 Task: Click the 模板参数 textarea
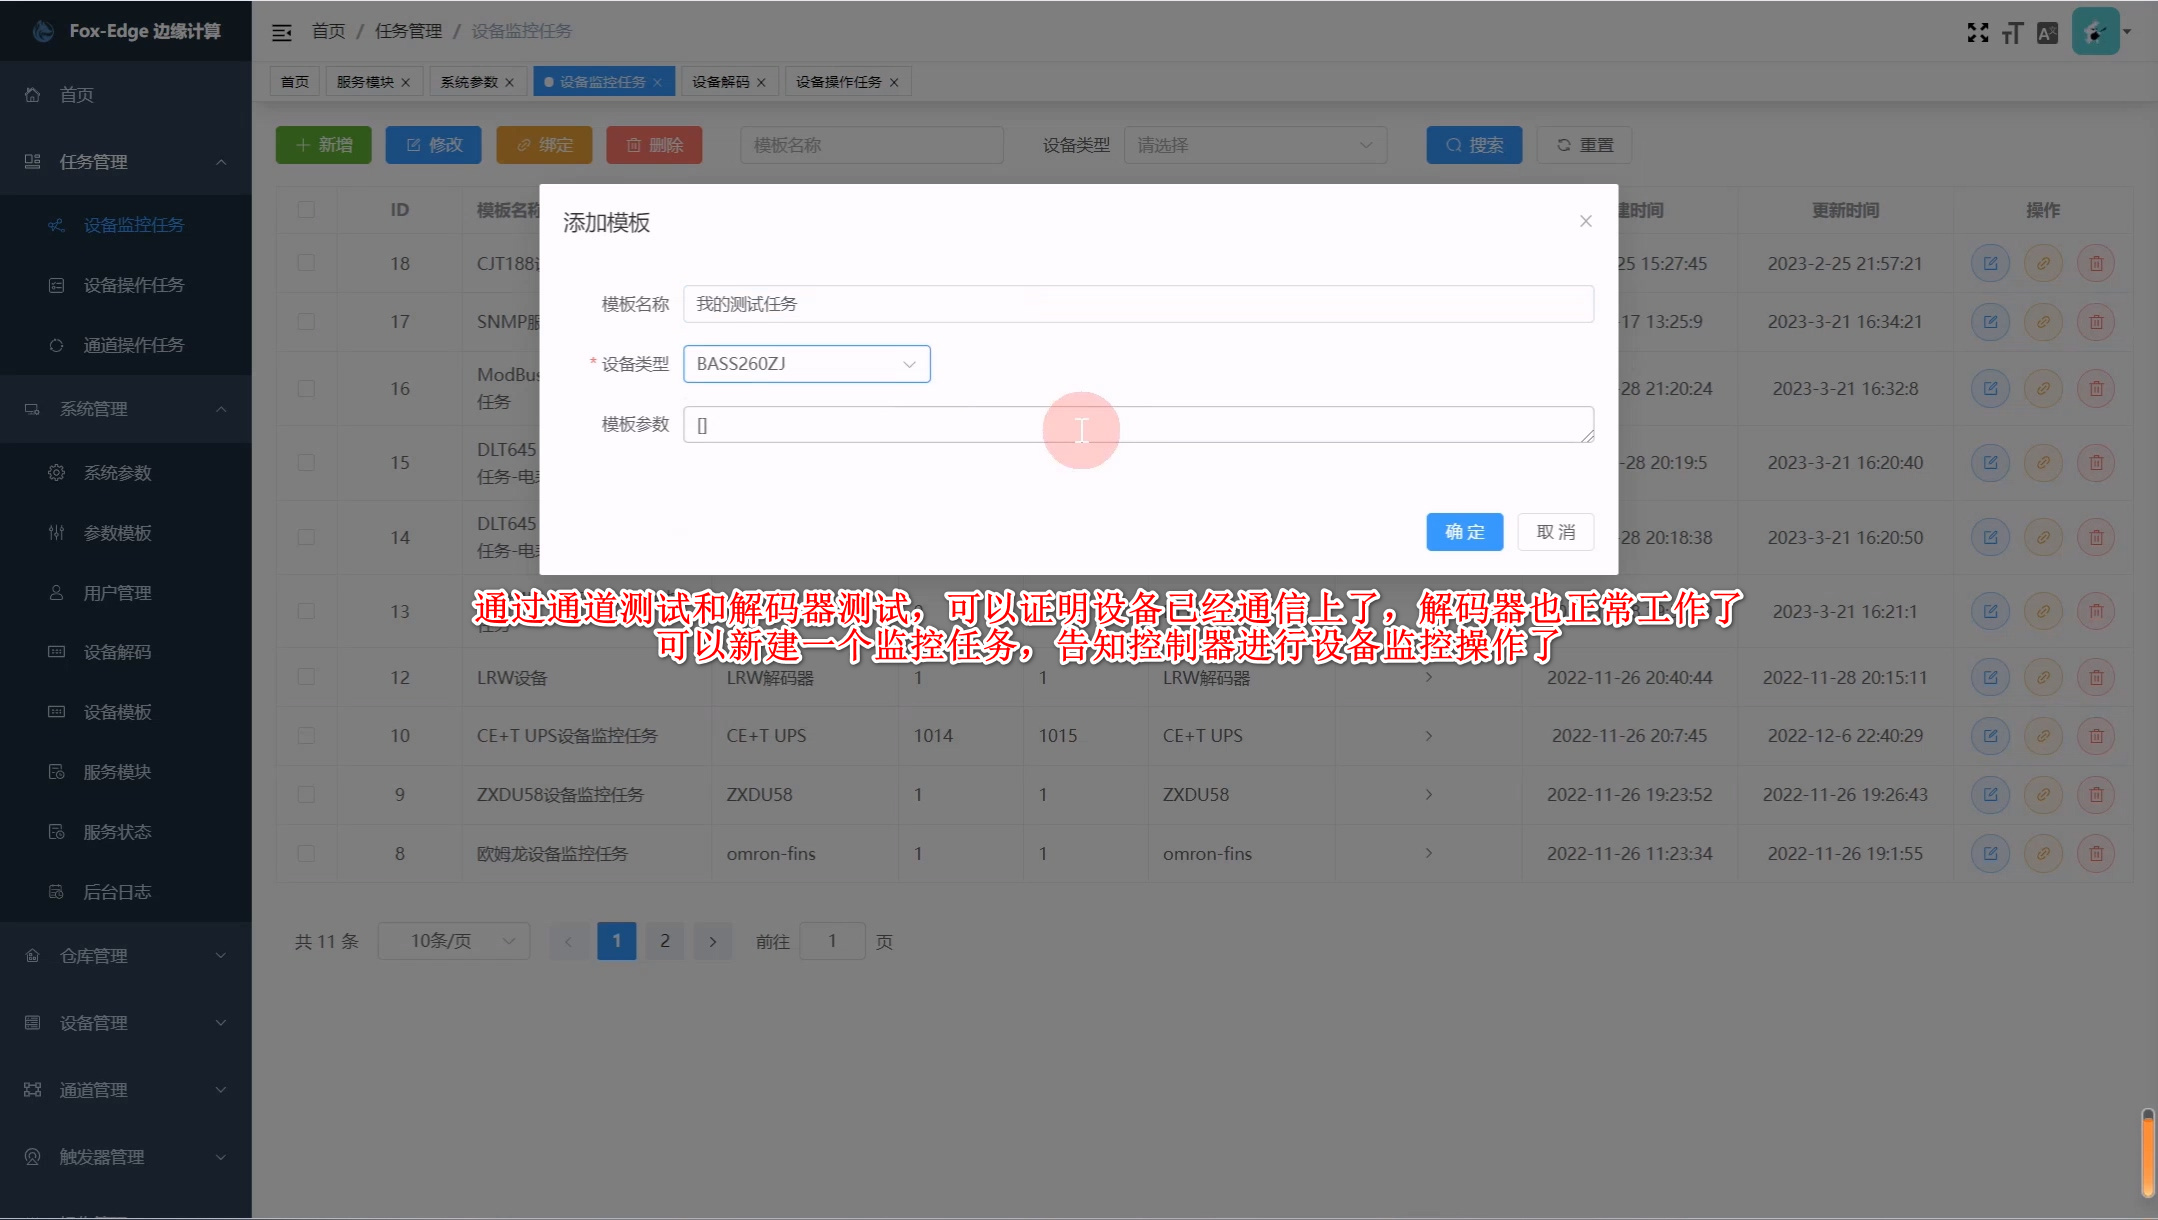1138,425
